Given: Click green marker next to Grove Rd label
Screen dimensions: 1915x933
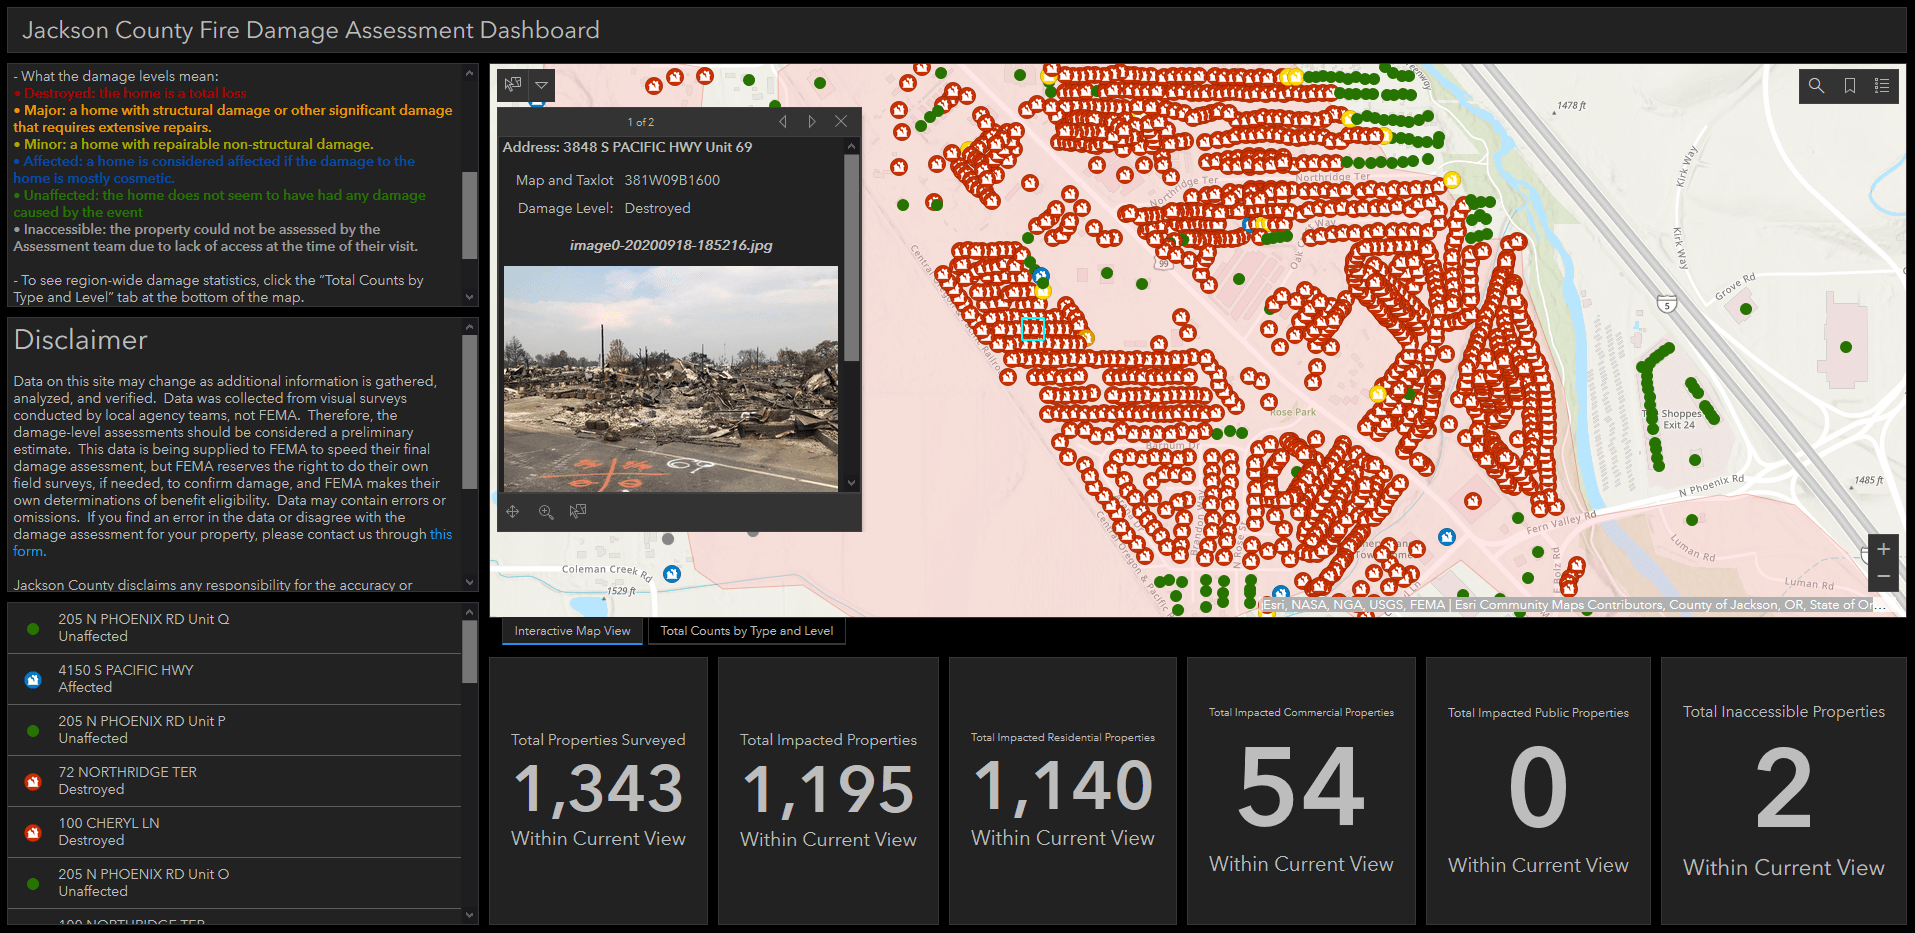Looking at the screenshot, I should coord(1746,309).
